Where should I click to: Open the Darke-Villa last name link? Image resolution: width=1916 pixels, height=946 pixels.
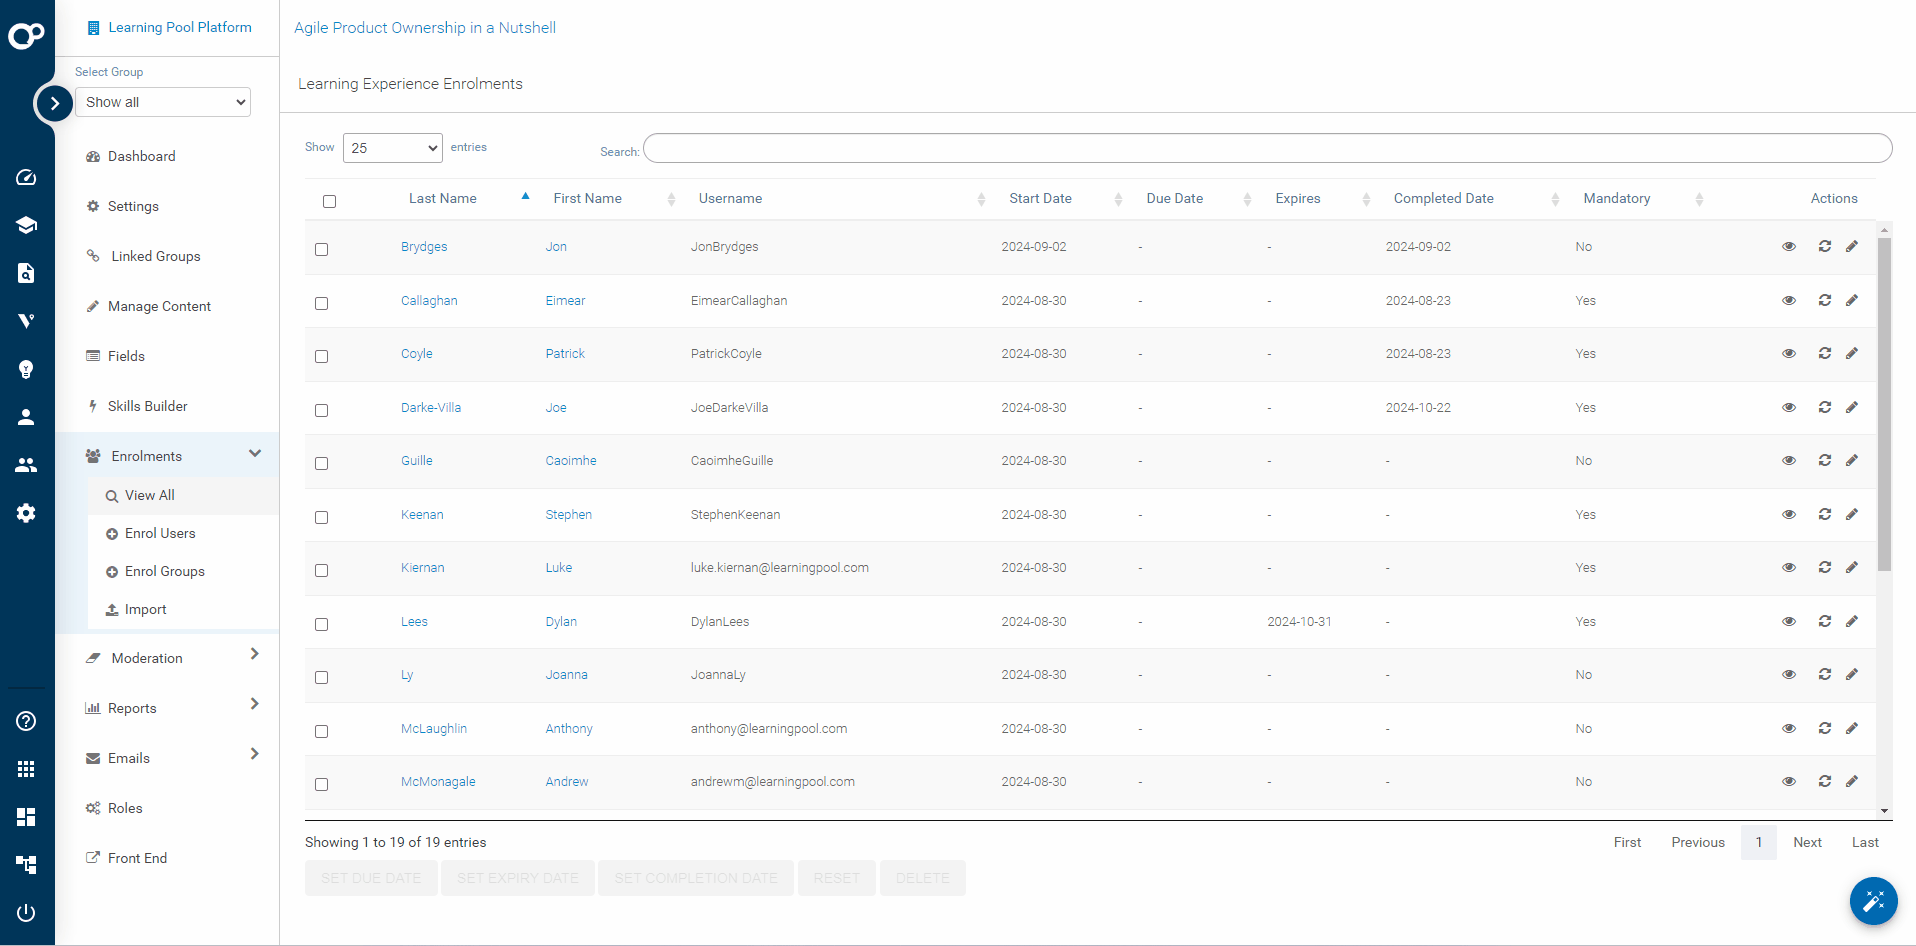(431, 407)
